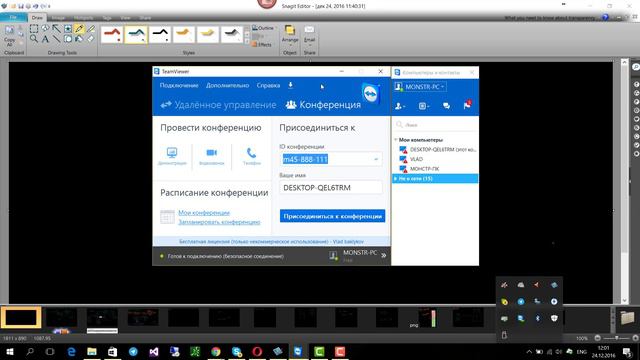The image size is (640, 360).
Task: Open the Email share dropdown
Action: [309, 36]
